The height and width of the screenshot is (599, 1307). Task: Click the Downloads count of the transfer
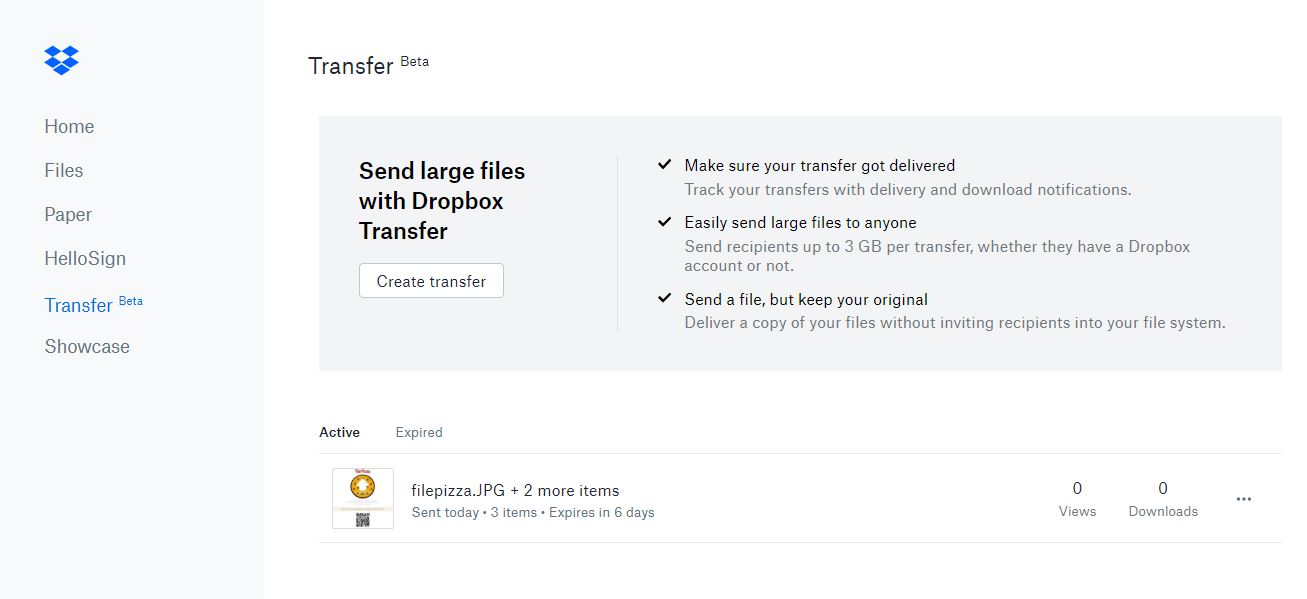pos(1163,499)
